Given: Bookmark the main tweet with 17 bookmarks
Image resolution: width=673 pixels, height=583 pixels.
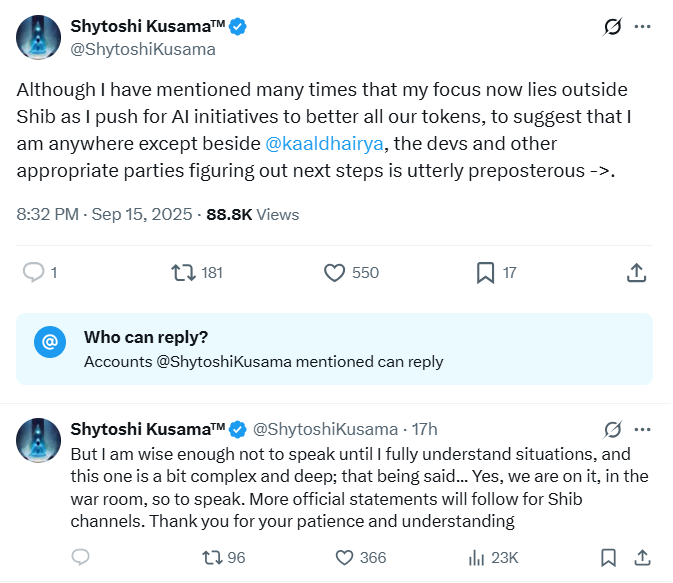Looking at the screenshot, I should coord(485,273).
